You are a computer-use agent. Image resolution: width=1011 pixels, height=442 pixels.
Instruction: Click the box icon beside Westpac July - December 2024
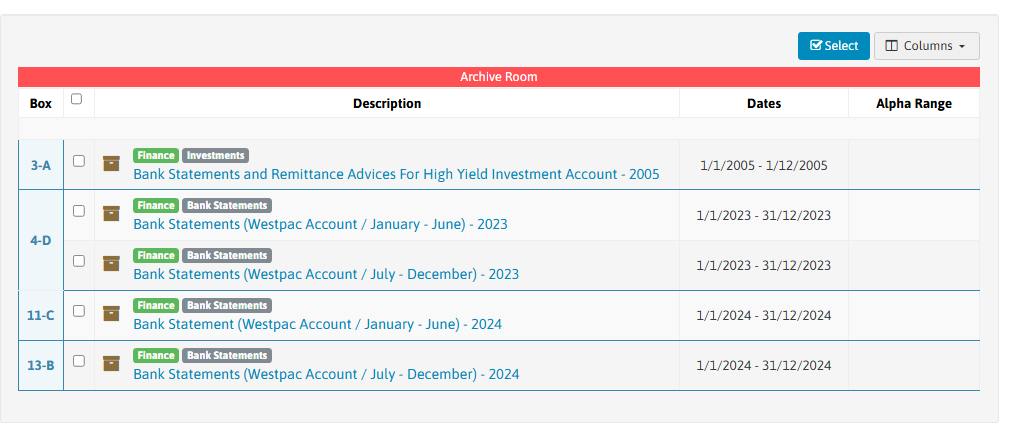[x=112, y=363]
